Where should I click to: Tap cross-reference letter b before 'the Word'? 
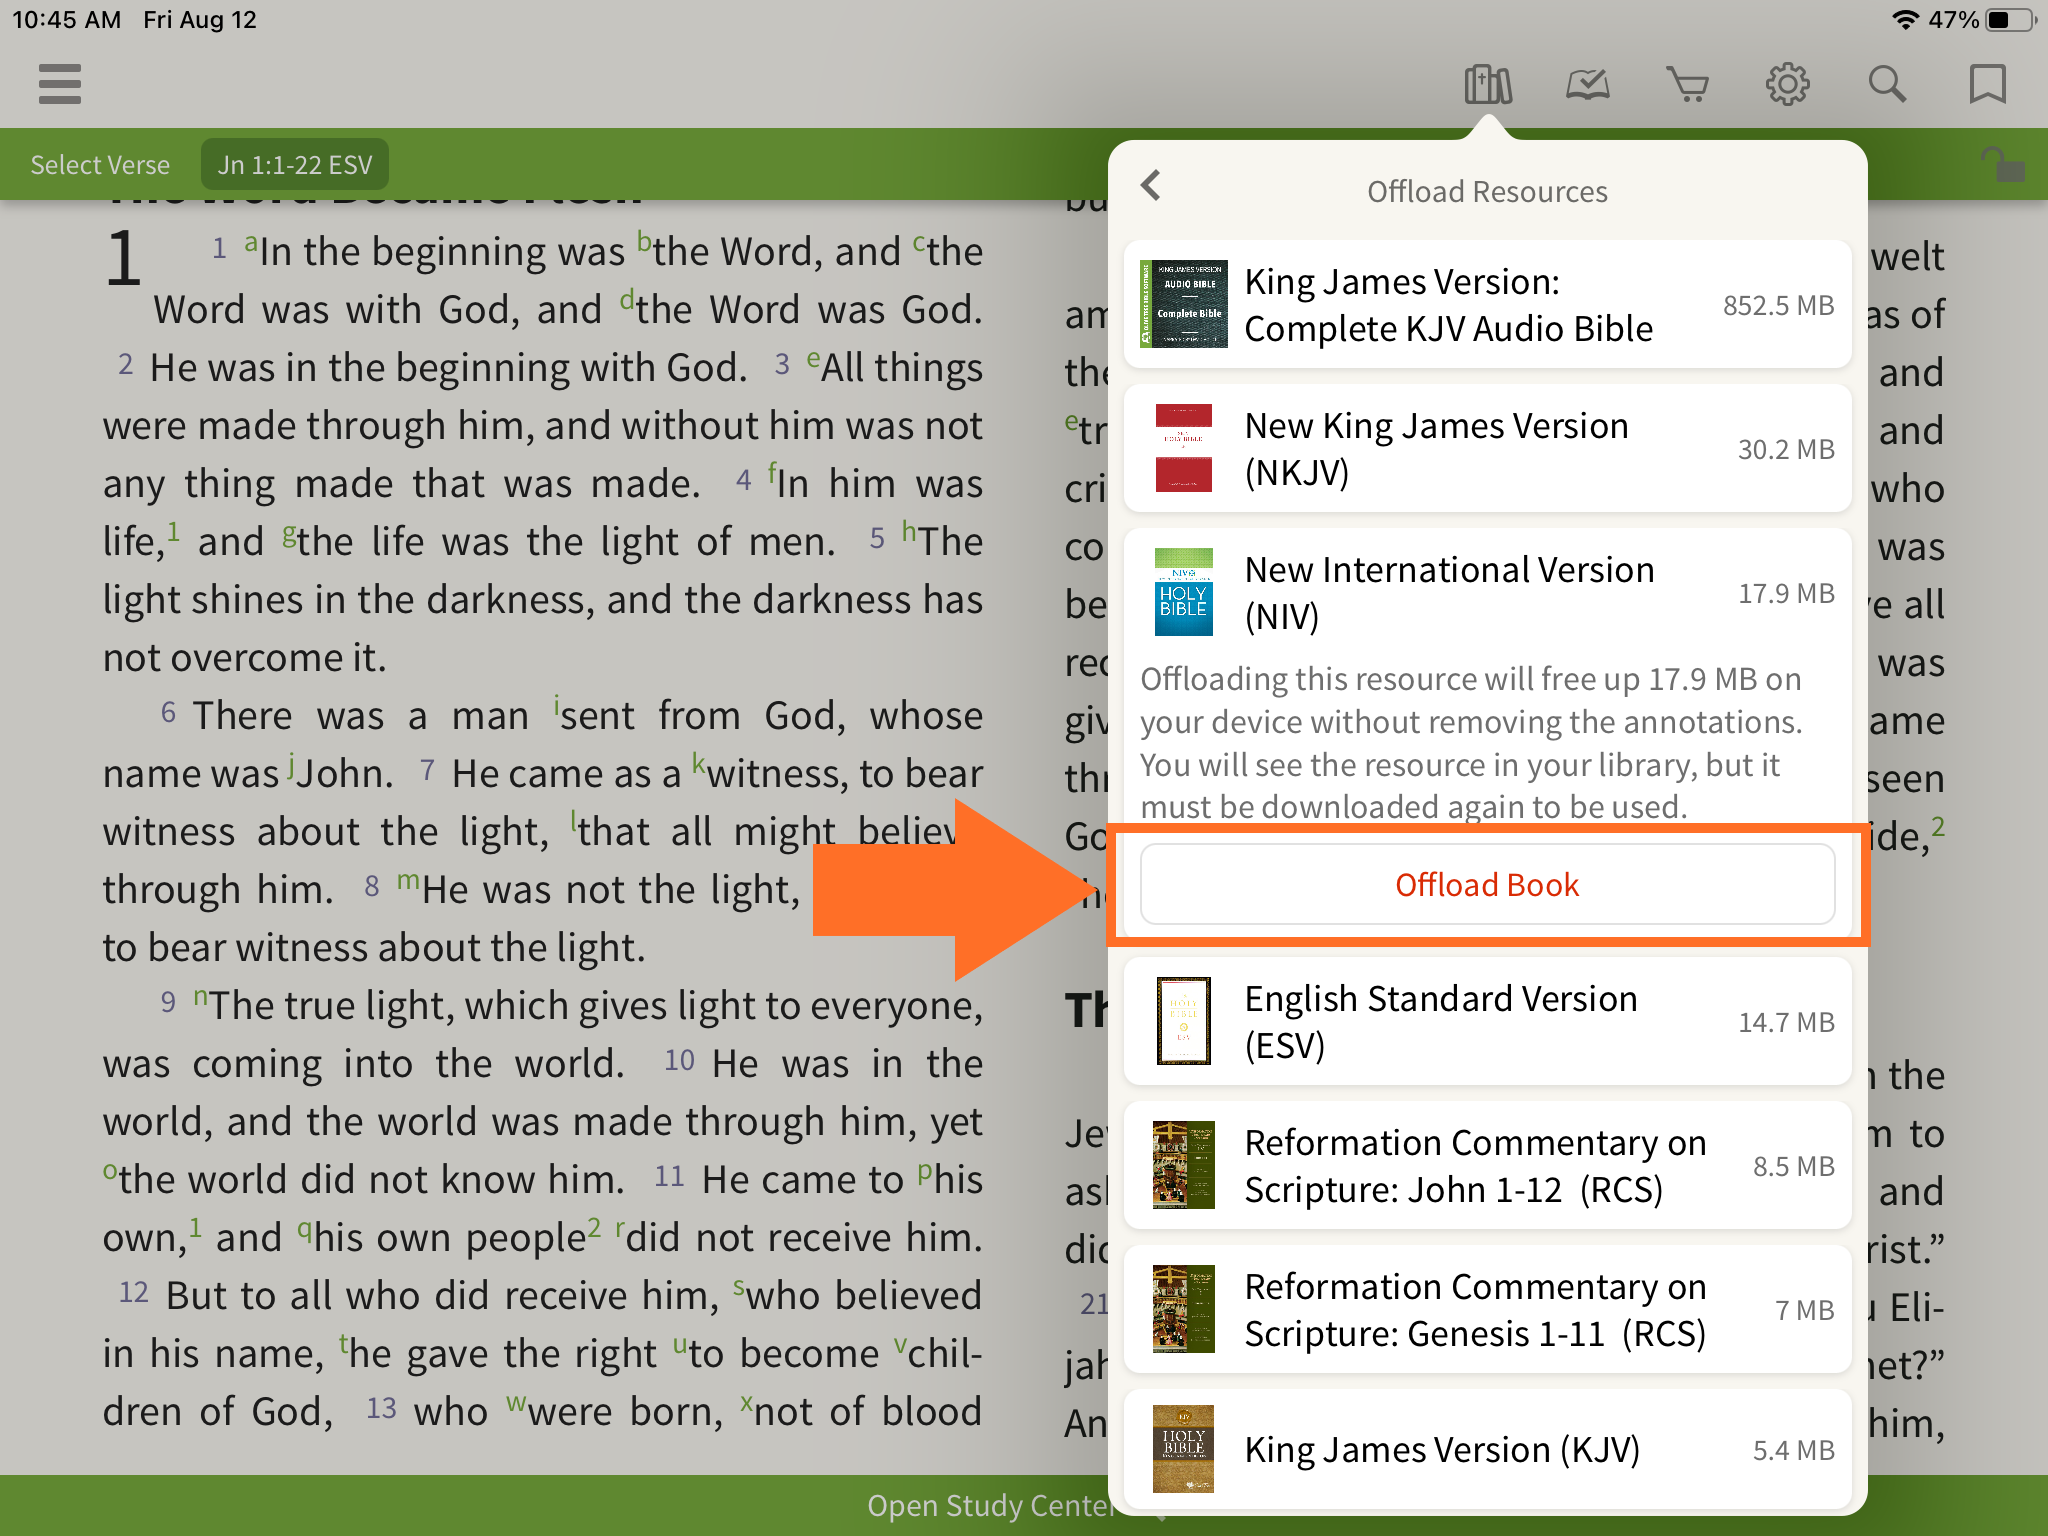645,241
